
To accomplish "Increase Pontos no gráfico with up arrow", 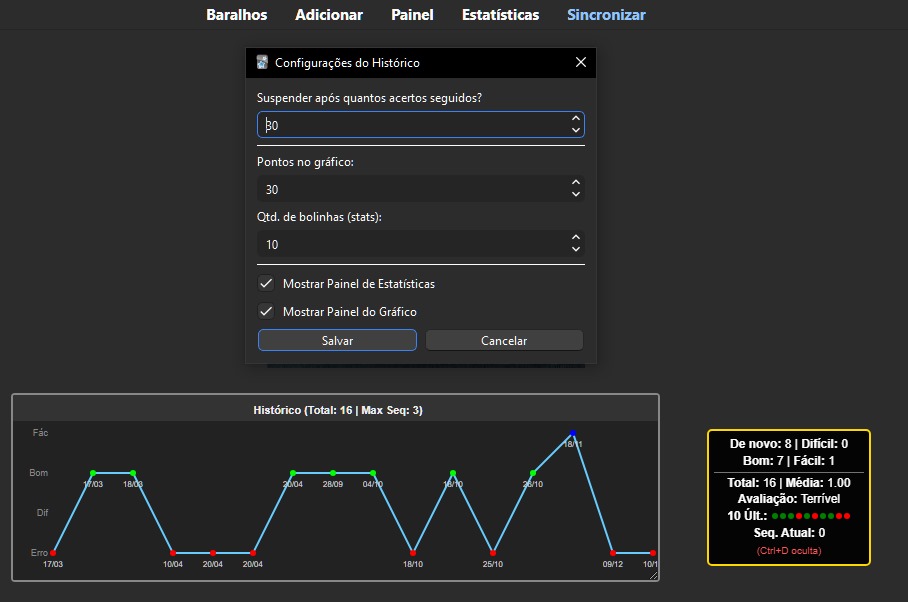I will pyautogui.click(x=575, y=183).
